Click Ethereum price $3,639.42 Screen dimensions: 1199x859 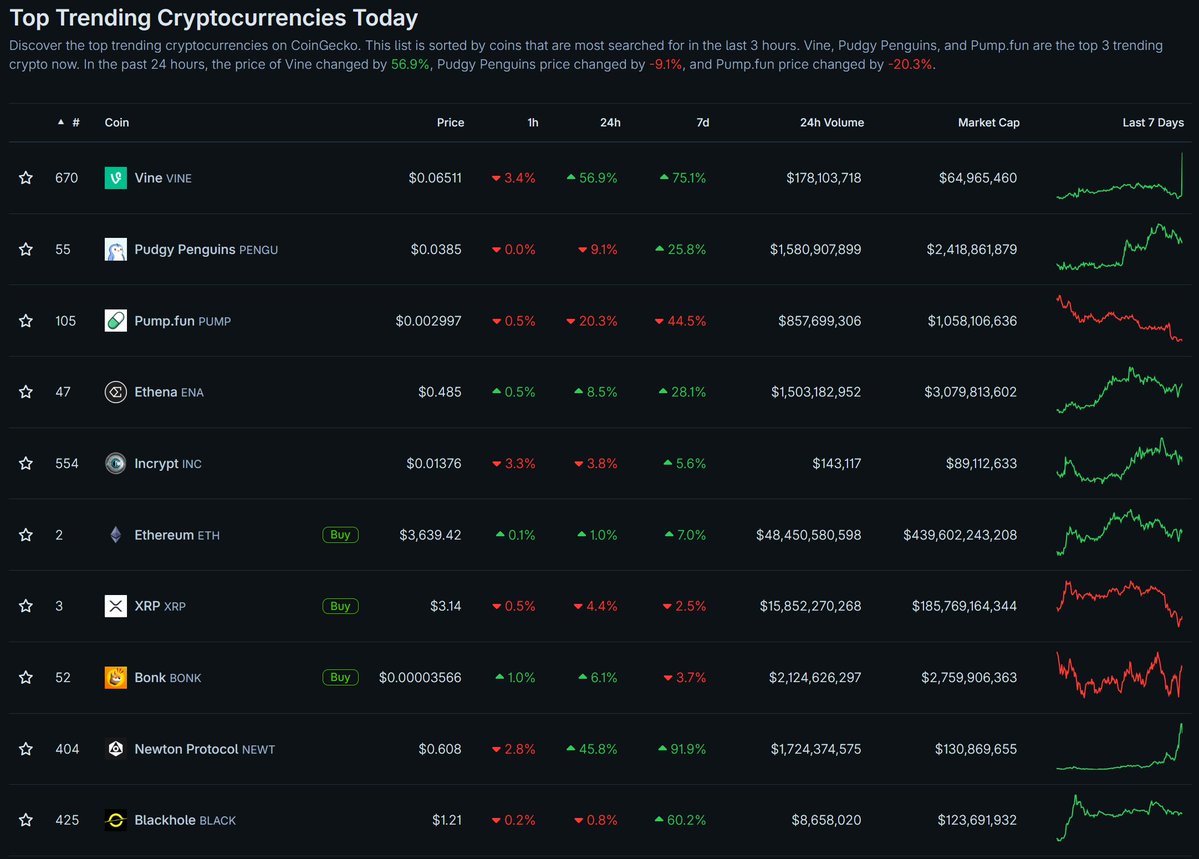pos(431,535)
